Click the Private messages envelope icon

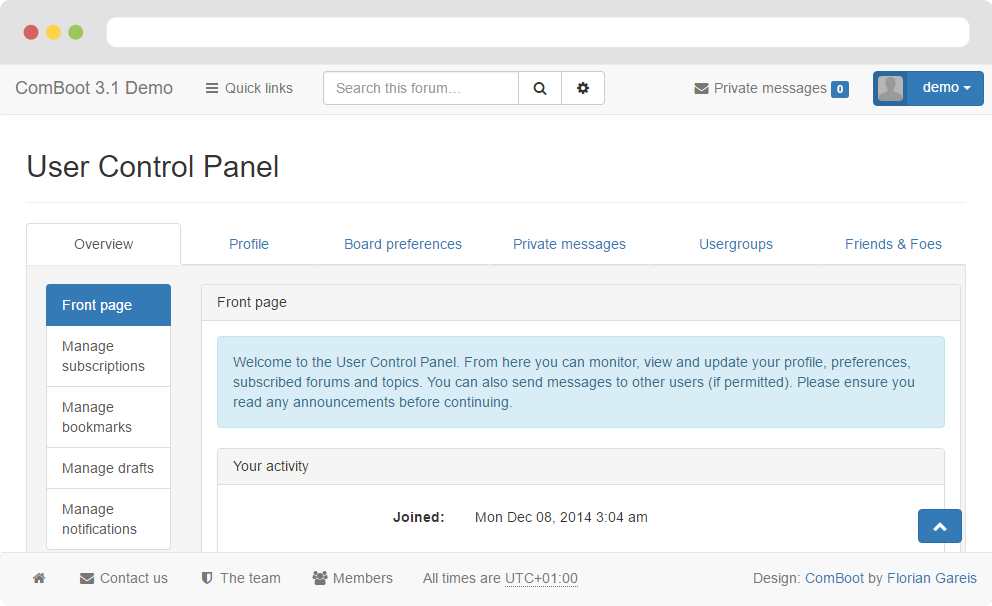click(x=701, y=89)
